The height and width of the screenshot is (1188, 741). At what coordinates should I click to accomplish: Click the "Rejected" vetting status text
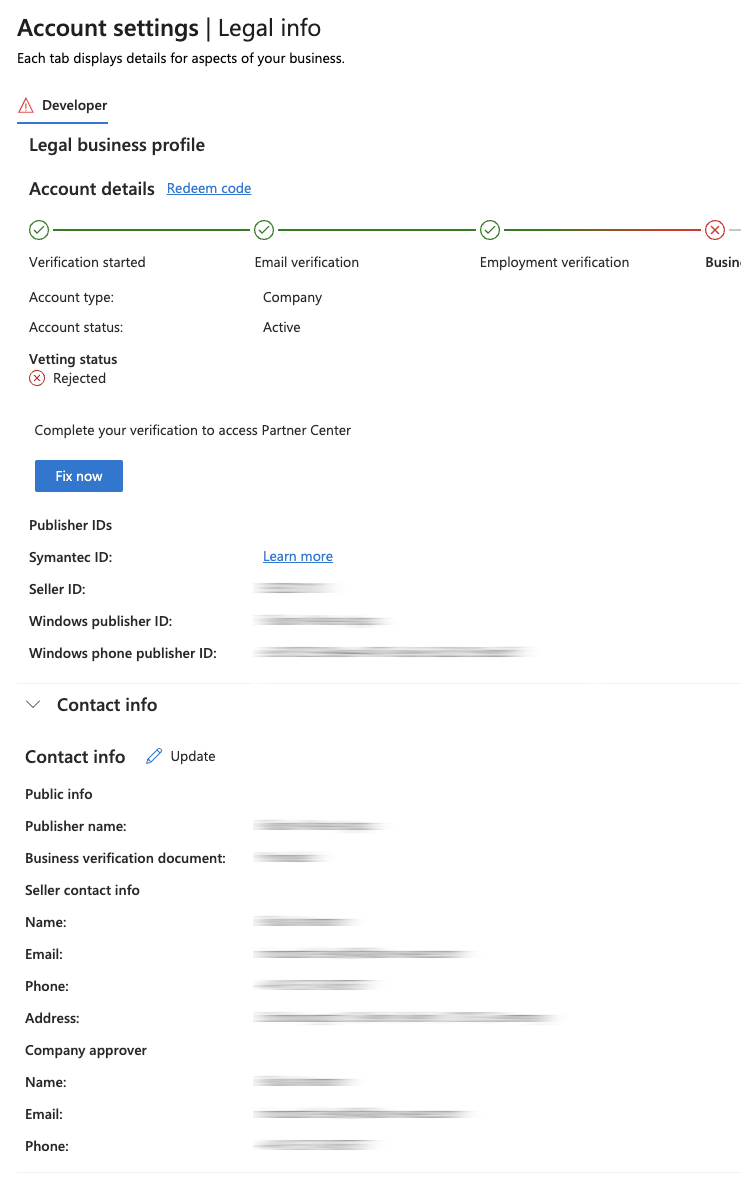80,378
